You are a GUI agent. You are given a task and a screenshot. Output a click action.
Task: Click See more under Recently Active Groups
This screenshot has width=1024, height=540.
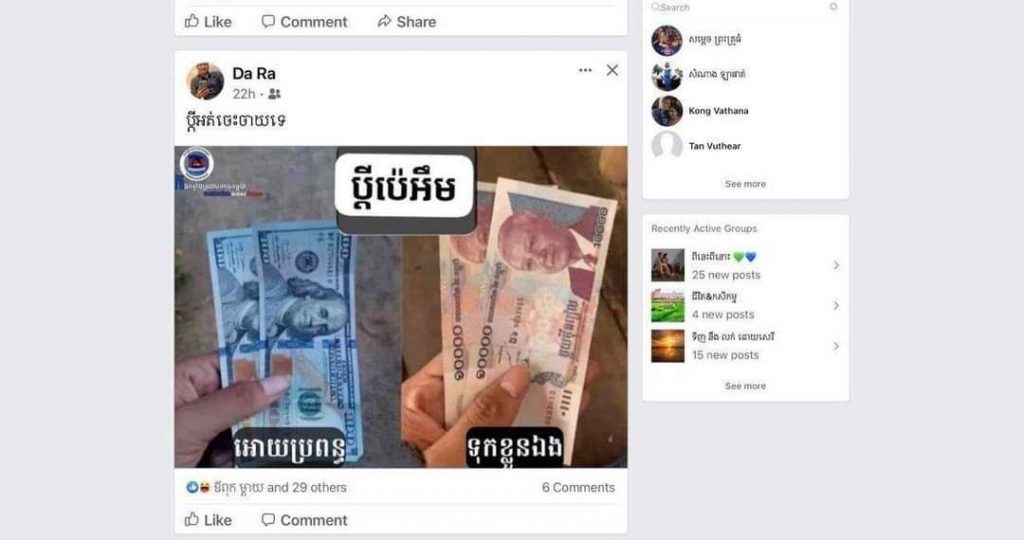click(x=745, y=386)
